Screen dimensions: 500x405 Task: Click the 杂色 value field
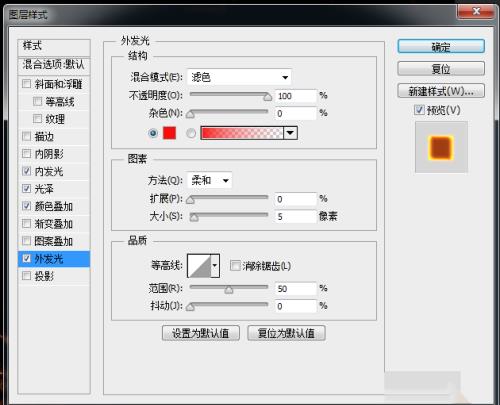click(296, 114)
